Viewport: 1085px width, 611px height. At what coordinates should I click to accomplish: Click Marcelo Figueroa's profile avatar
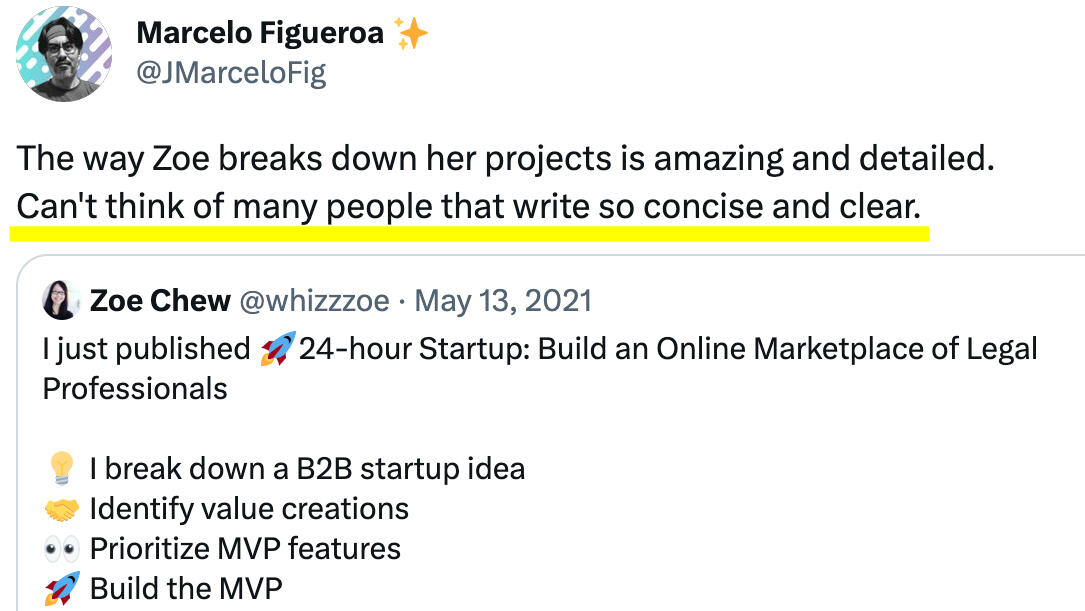point(65,54)
